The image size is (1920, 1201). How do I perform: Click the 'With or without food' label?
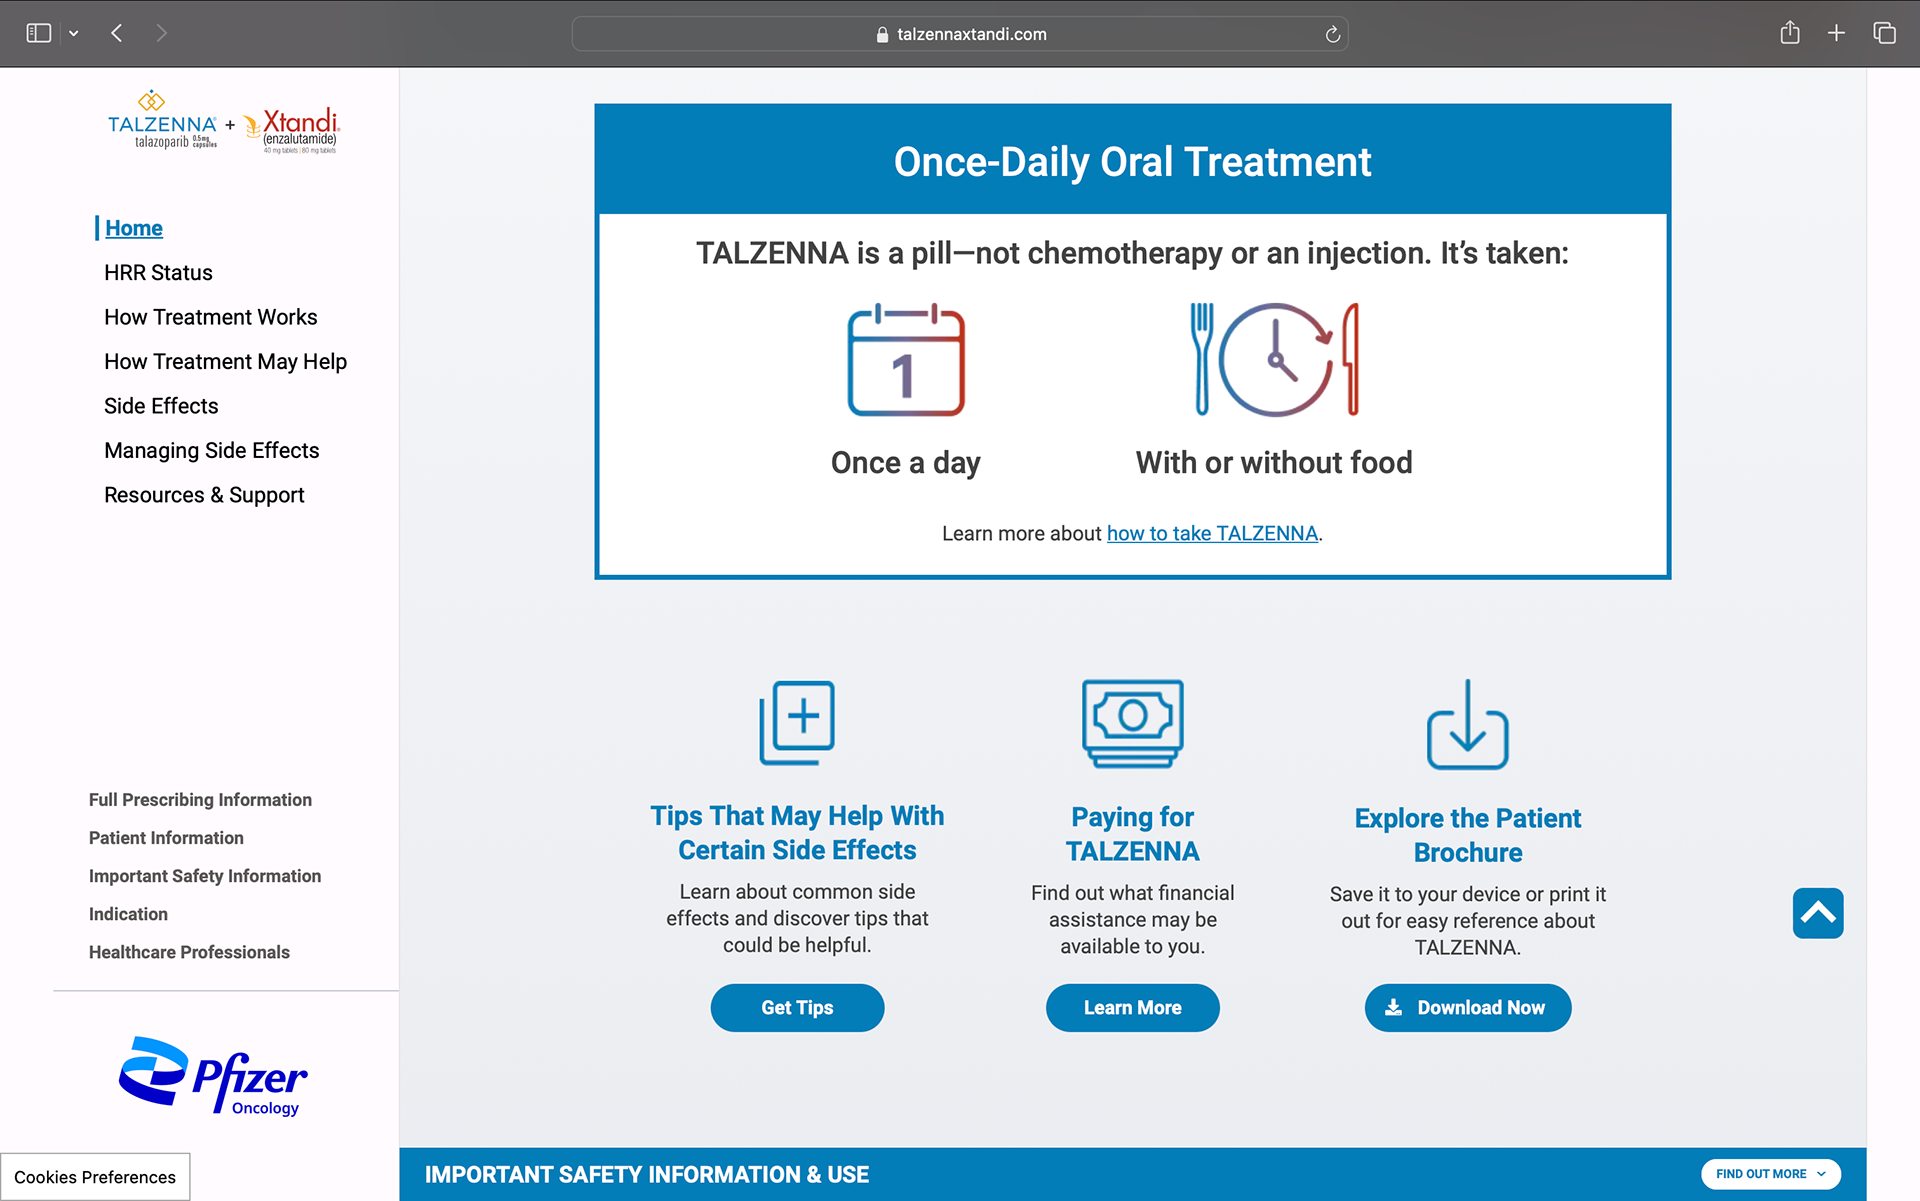click(x=1273, y=463)
